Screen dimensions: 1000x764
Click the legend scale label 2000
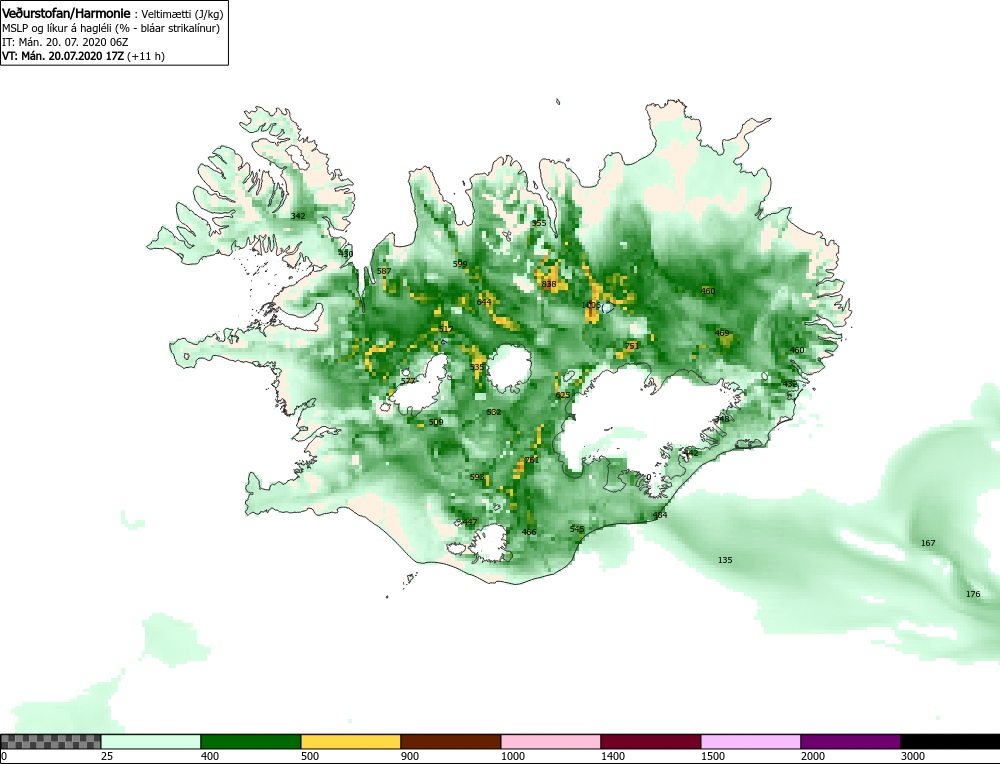point(812,756)
